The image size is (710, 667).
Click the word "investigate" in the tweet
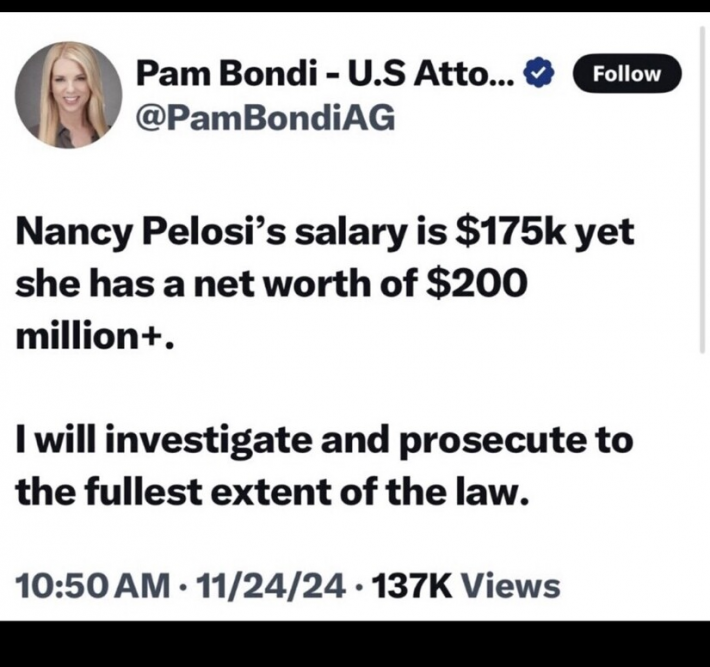pyautogui.click(x=206, y=441)
